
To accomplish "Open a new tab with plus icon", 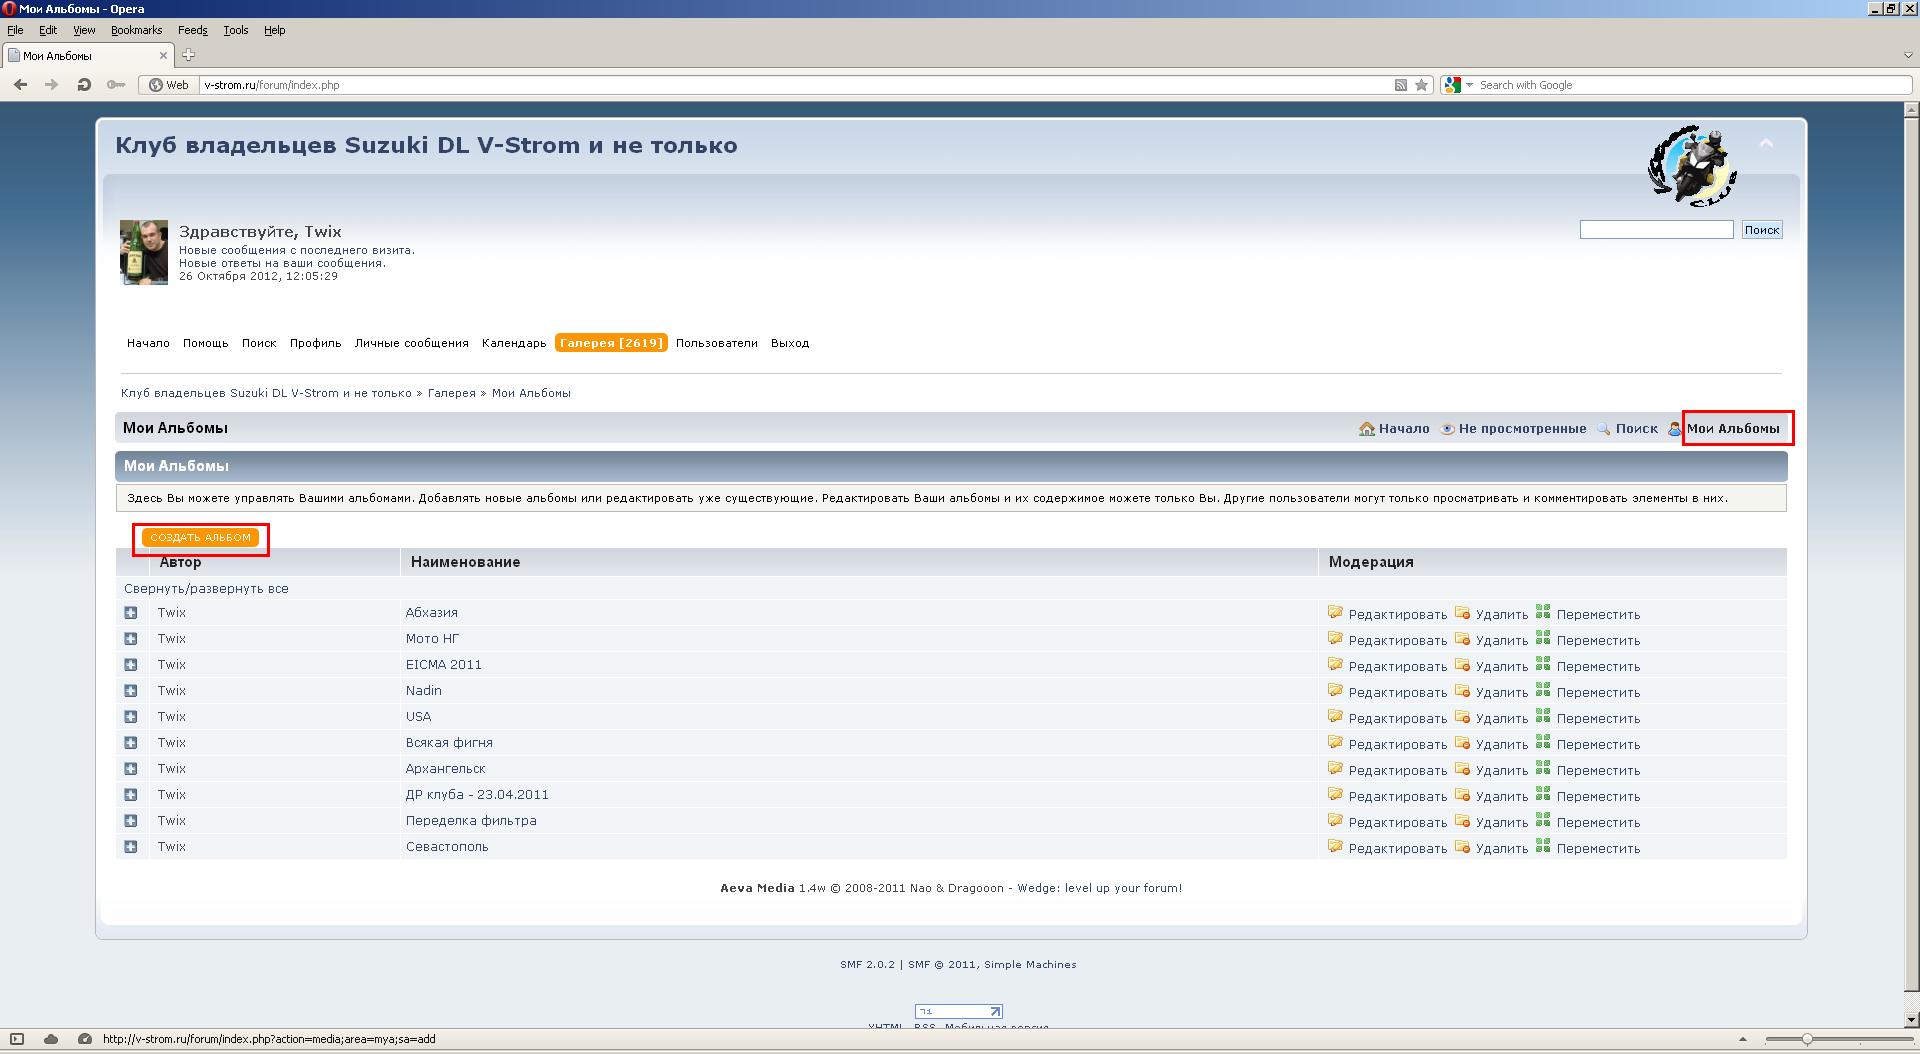I will point(188,55).
